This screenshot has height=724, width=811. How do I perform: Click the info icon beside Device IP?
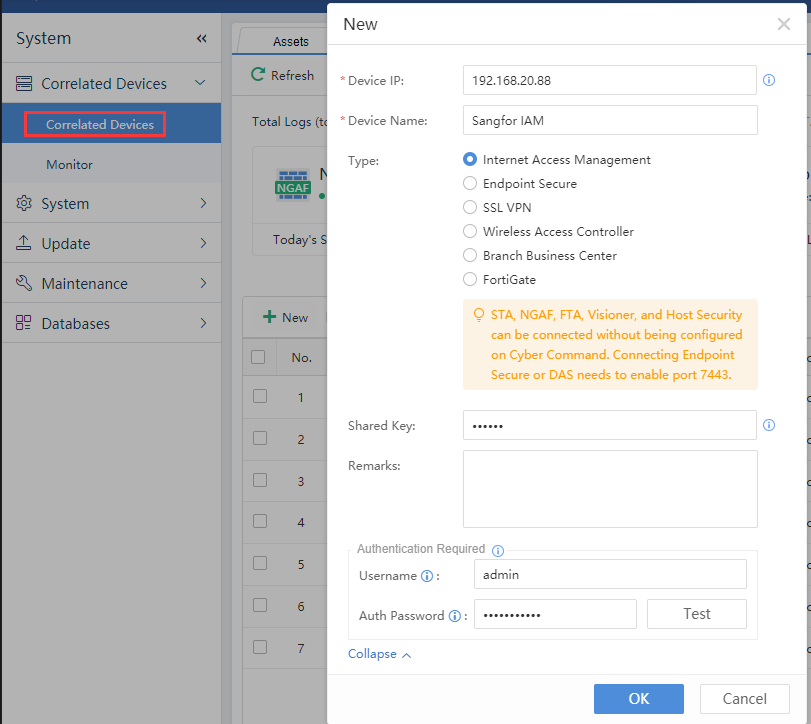click(x=769, y=80)
